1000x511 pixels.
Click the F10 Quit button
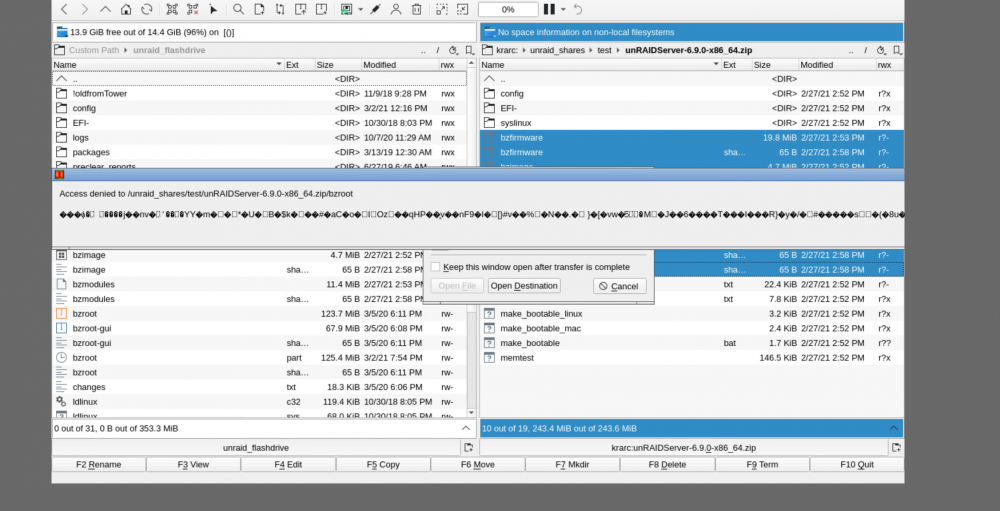(x=857, y=464)
